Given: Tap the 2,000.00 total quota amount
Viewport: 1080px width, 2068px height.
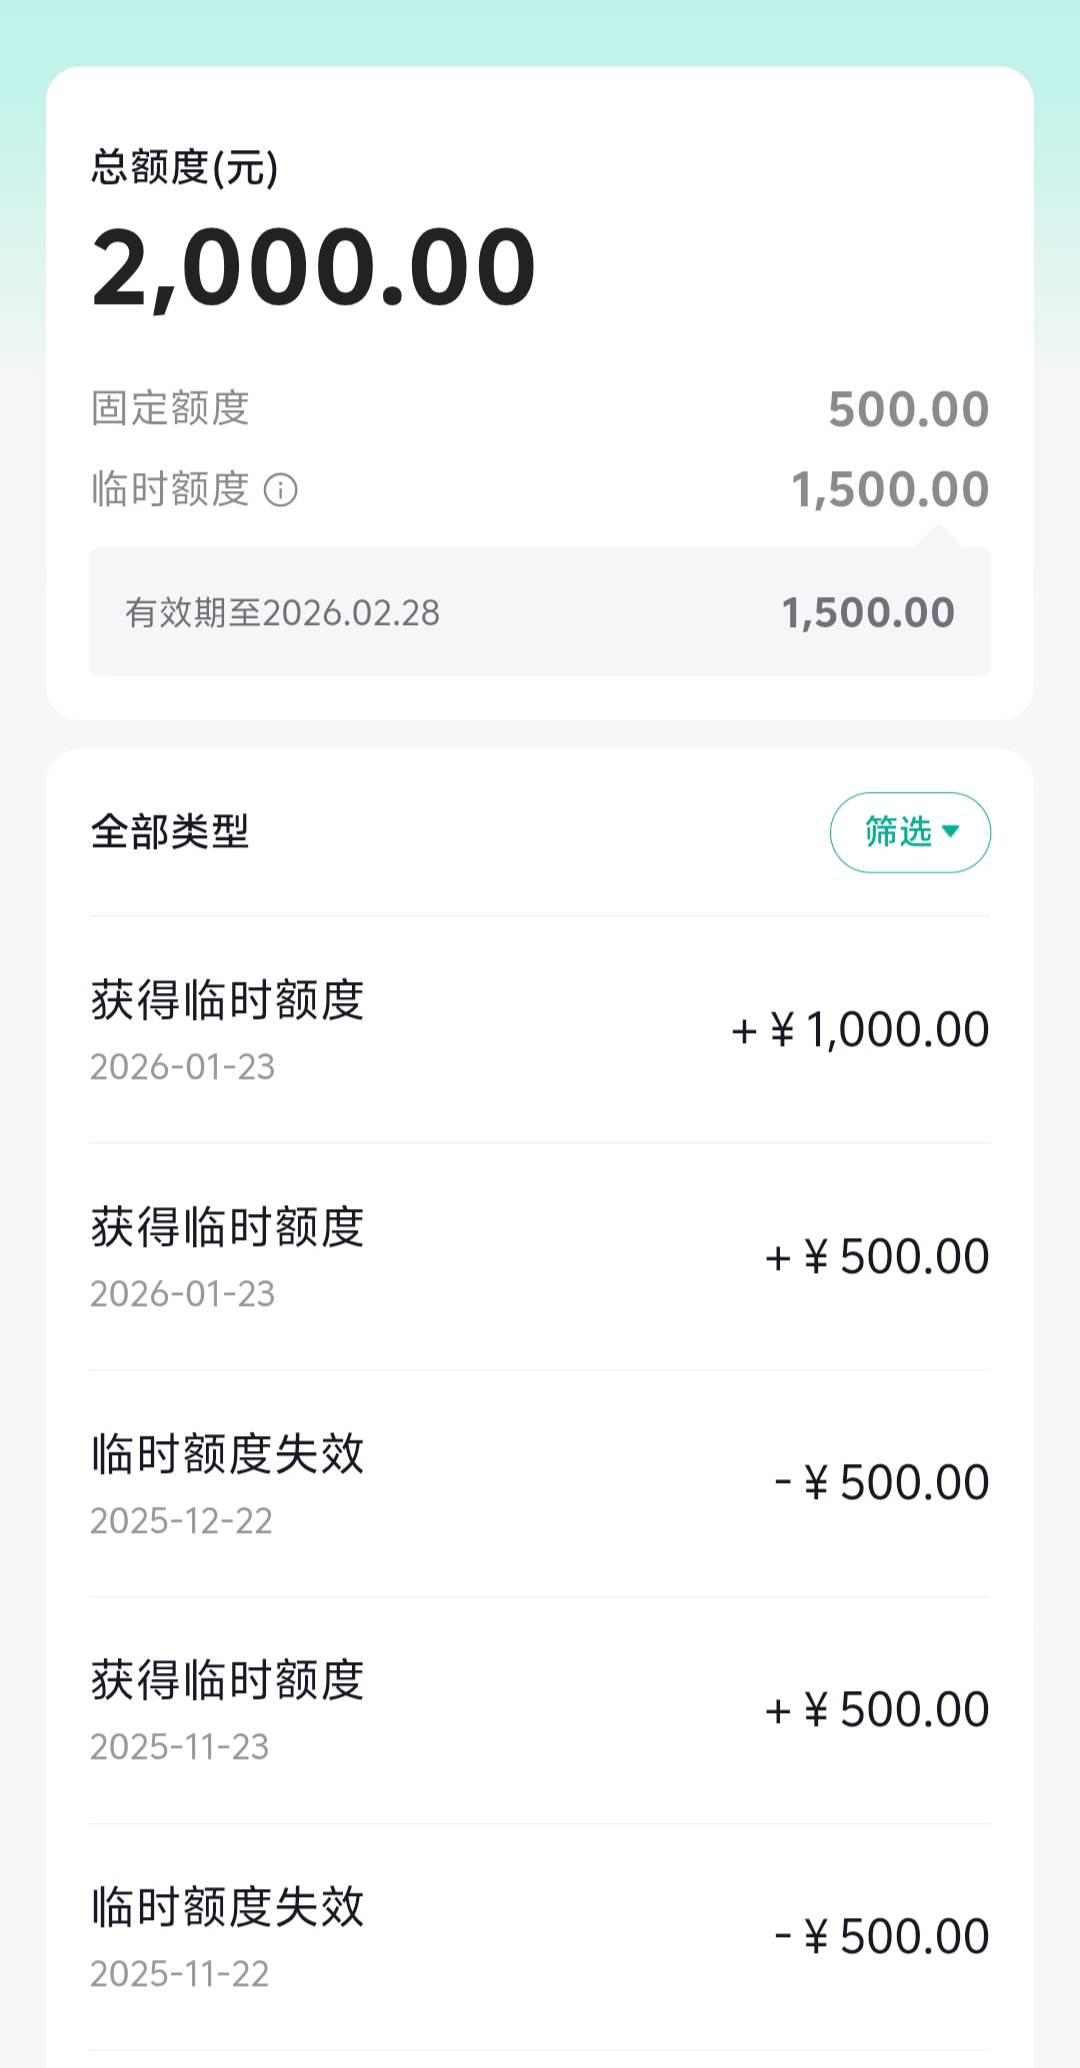Looking at the screenshot, I should pos(314,267).
